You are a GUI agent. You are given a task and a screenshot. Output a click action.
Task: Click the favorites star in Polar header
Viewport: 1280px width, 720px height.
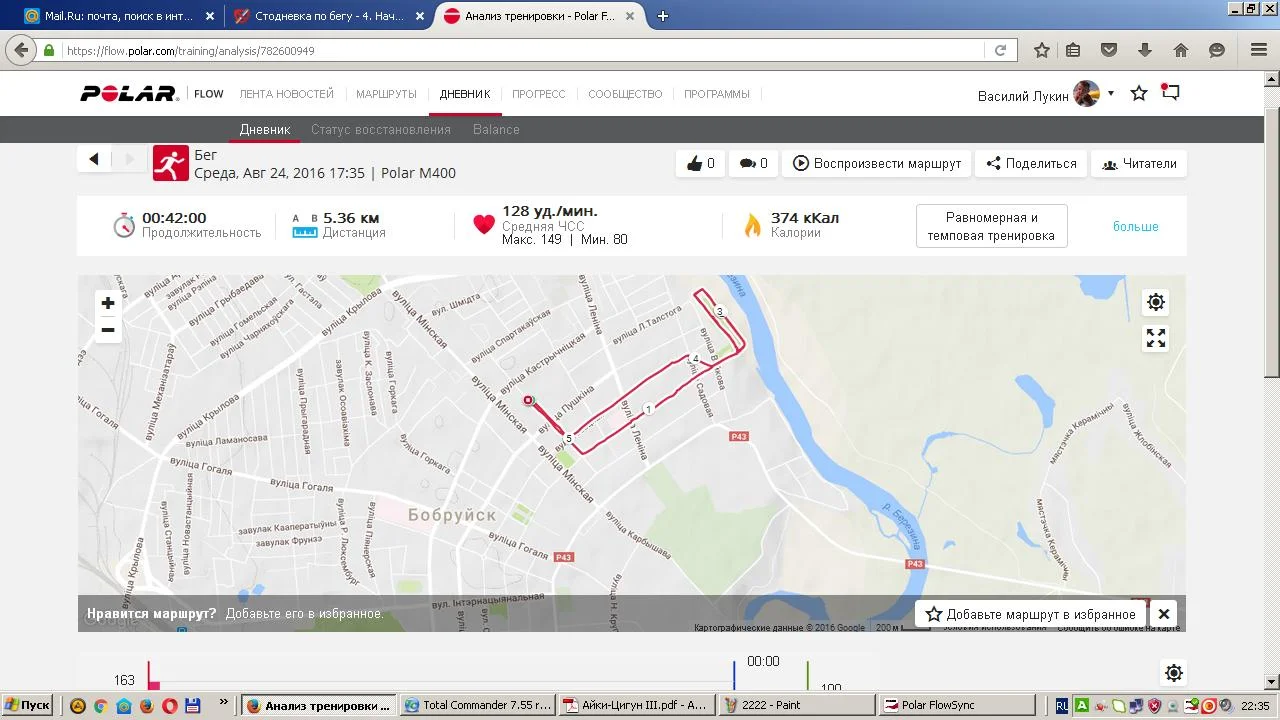coord(1138,93)
